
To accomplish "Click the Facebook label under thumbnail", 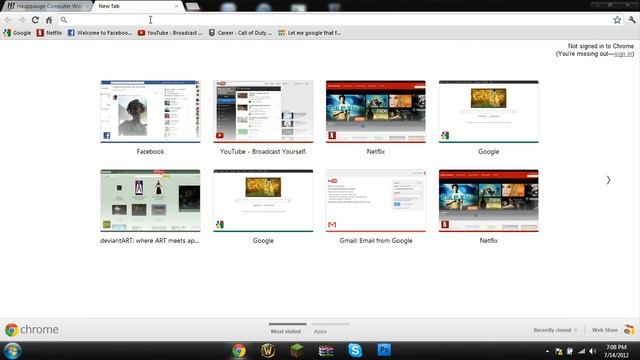I will (x=150, y=151).
